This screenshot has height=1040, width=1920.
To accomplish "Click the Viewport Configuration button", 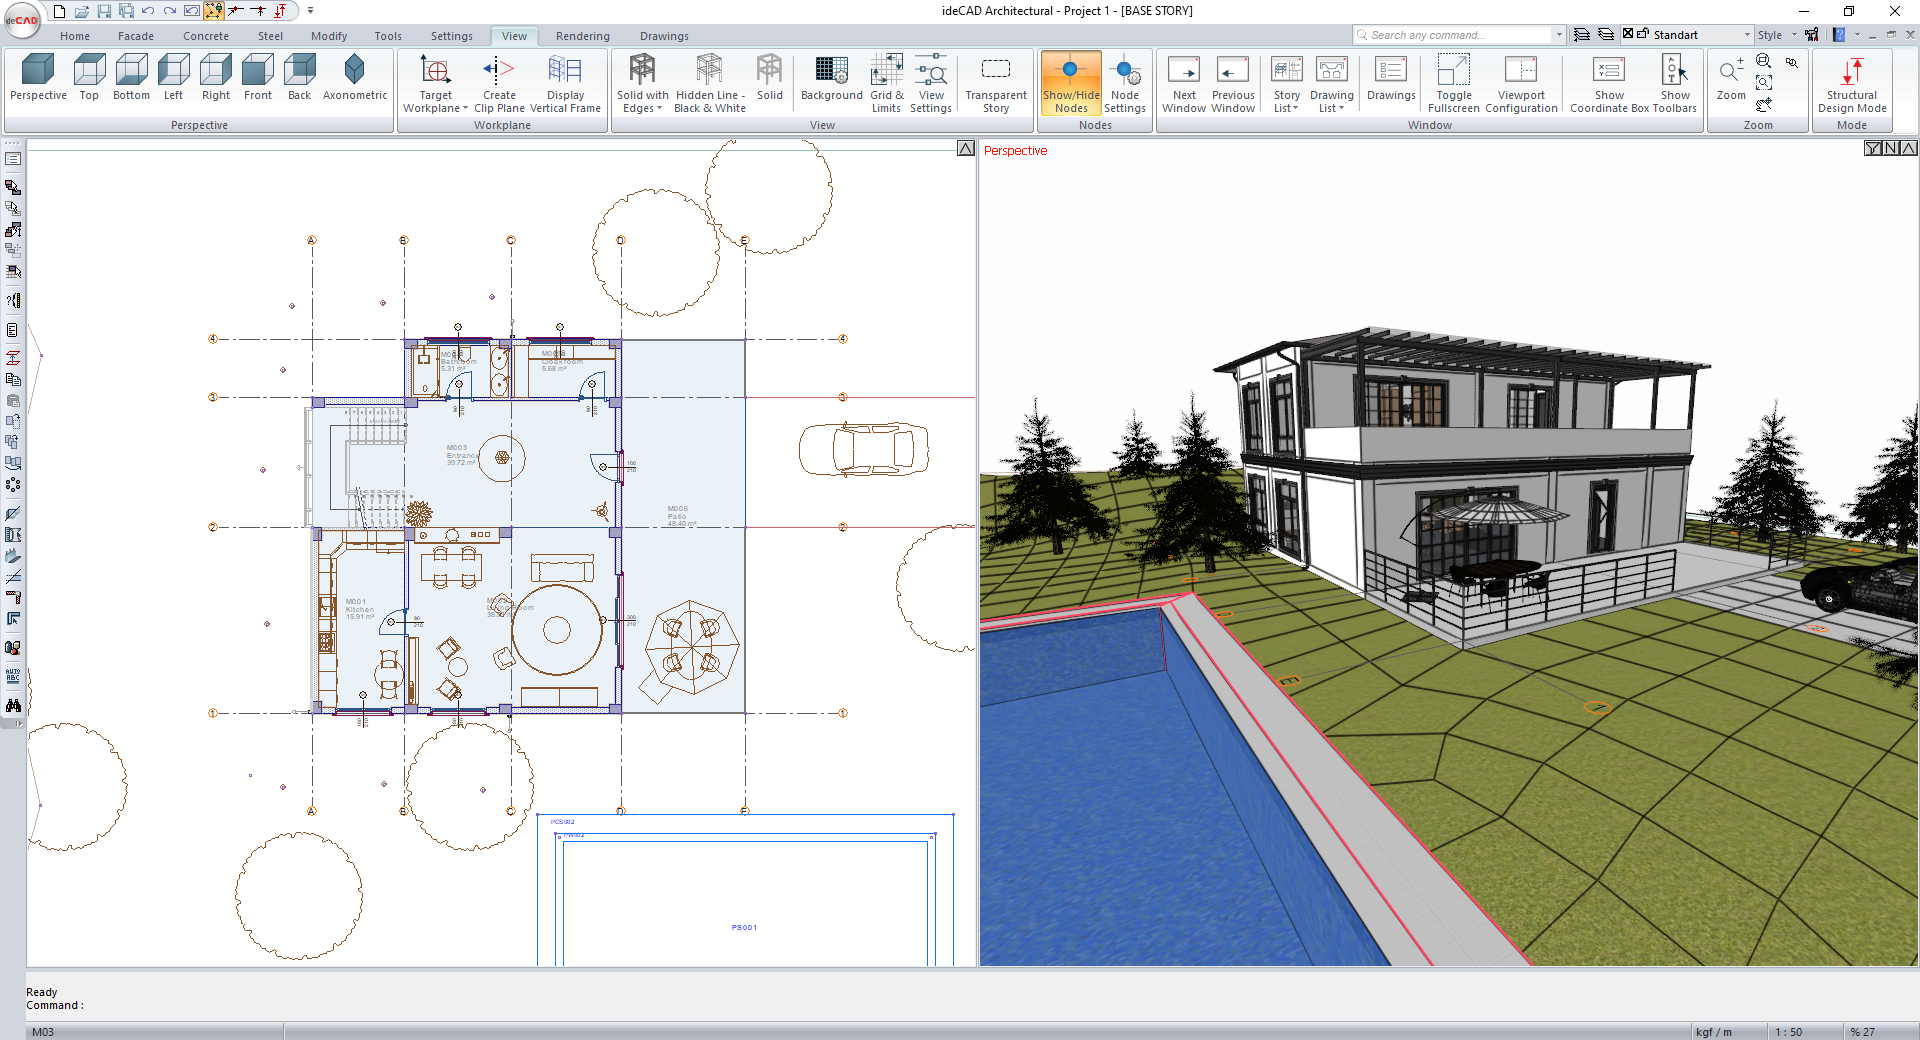I will point(1521,82).
